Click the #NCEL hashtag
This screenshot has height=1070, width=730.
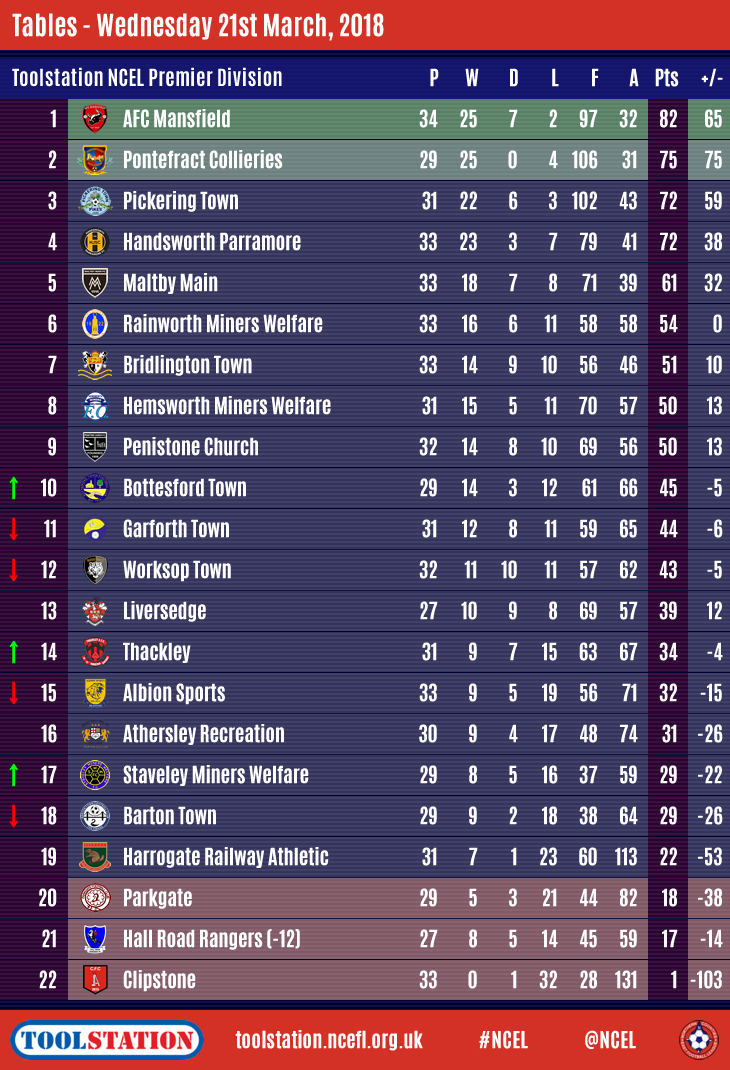[x=504, y=1040]
